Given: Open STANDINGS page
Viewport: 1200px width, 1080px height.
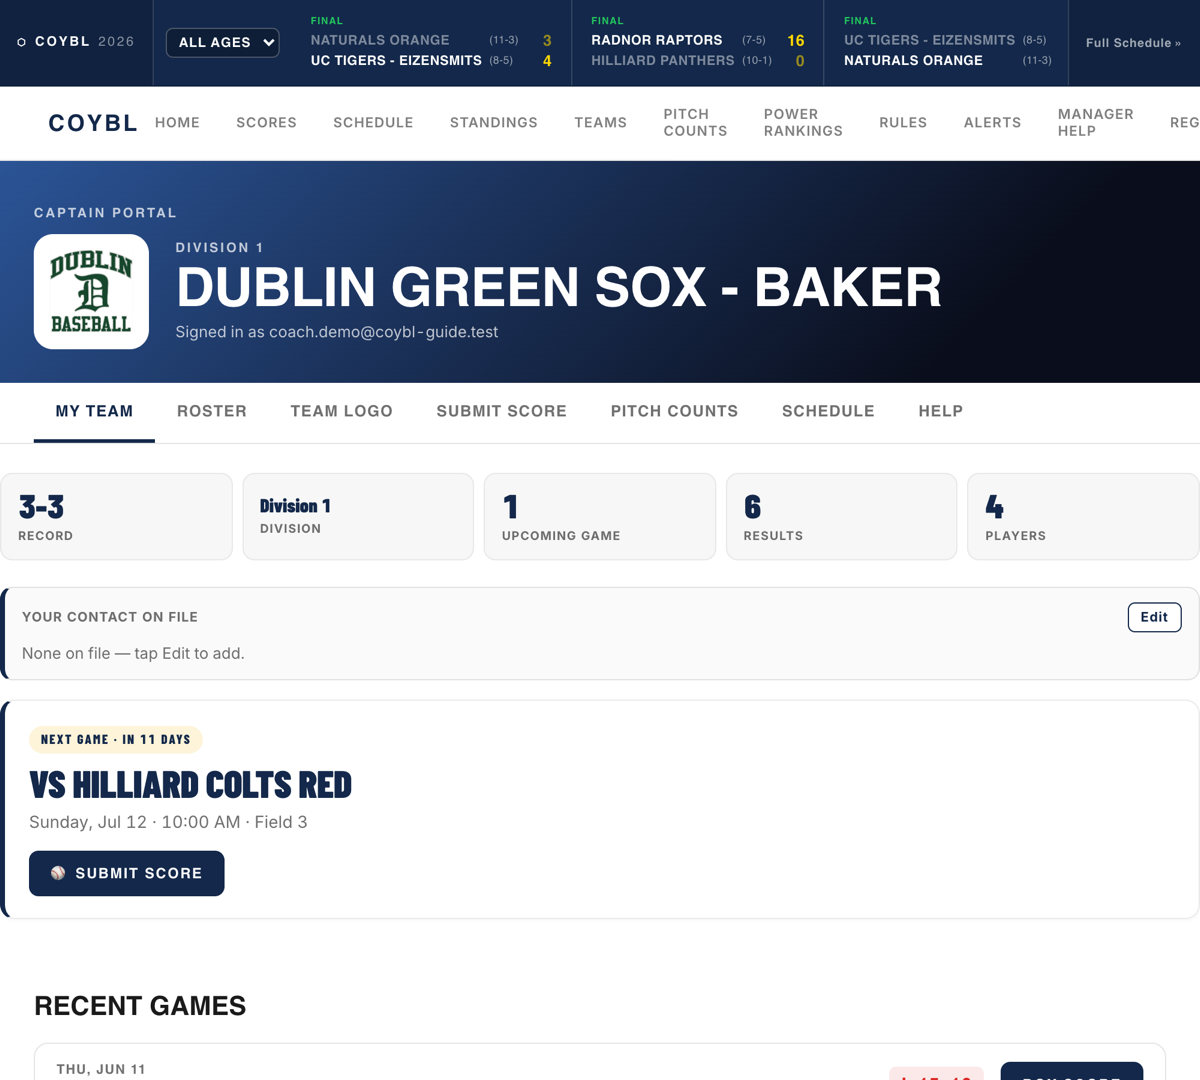Looking at the screenshot, I should (493, 122).
